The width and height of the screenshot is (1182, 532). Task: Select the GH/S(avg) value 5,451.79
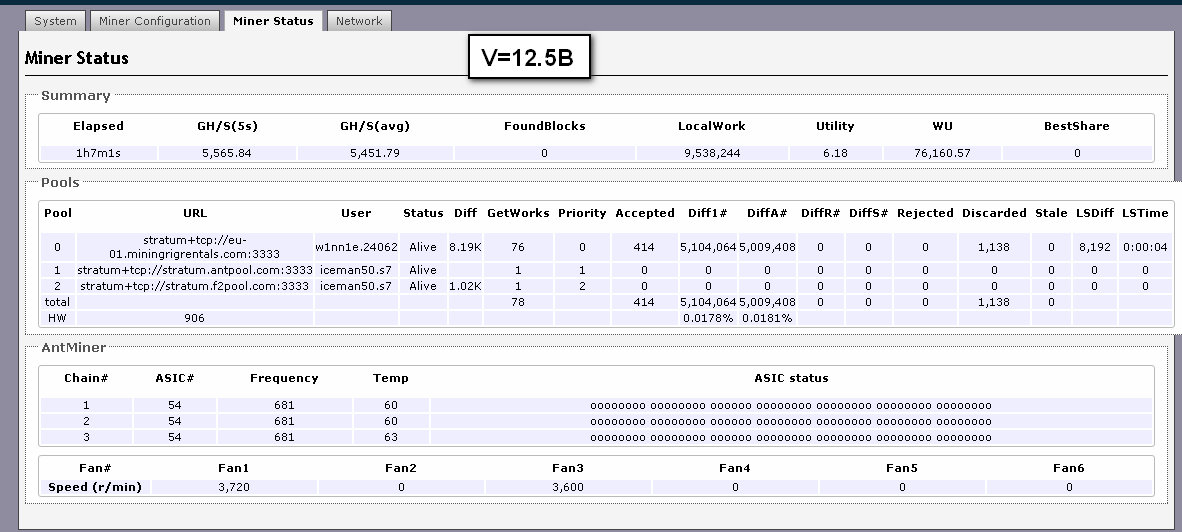(x=375, y=153)
